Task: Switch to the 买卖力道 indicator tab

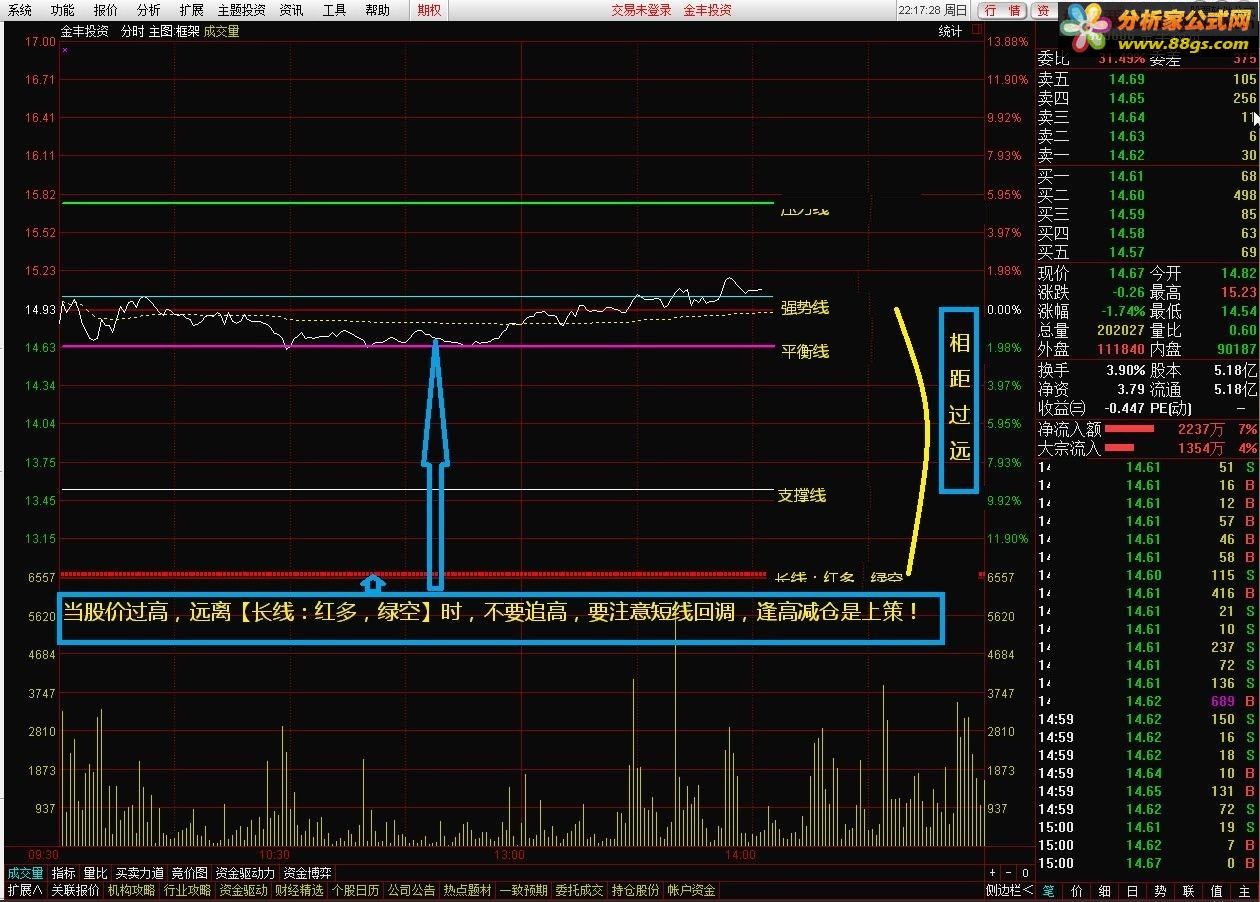Action: 139,873
